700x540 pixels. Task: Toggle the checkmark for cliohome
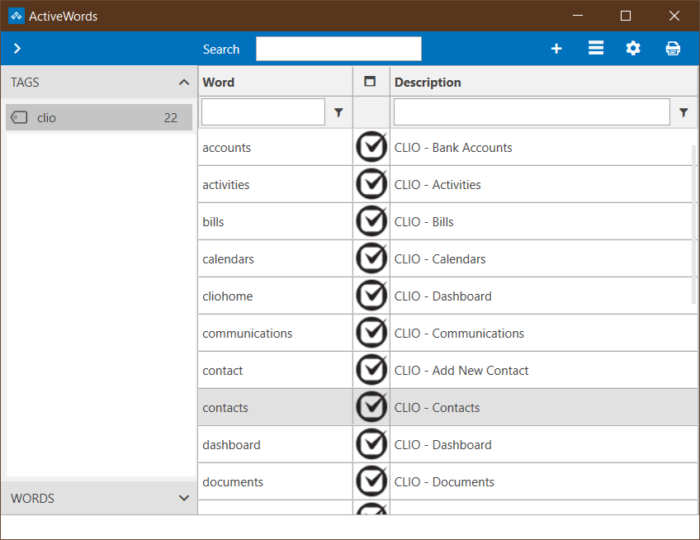371,295
